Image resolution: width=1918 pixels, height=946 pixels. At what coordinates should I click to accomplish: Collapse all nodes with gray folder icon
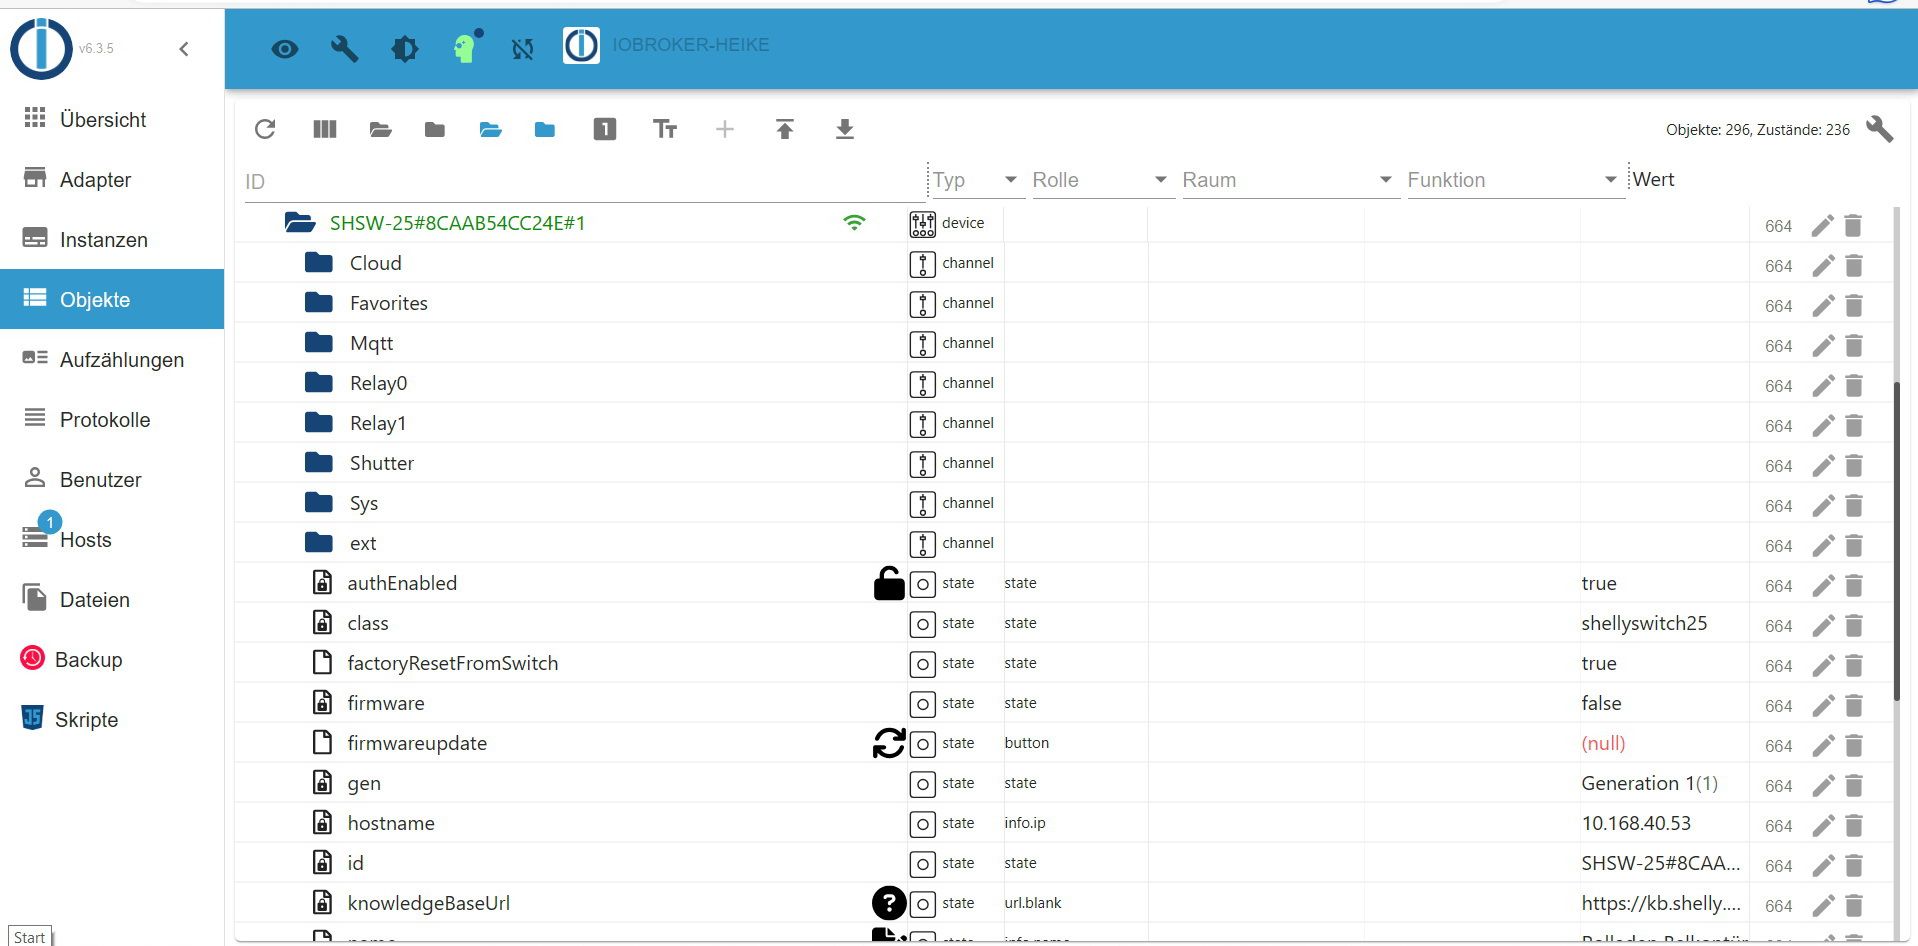pyautogui.click(x=434, y=129)
